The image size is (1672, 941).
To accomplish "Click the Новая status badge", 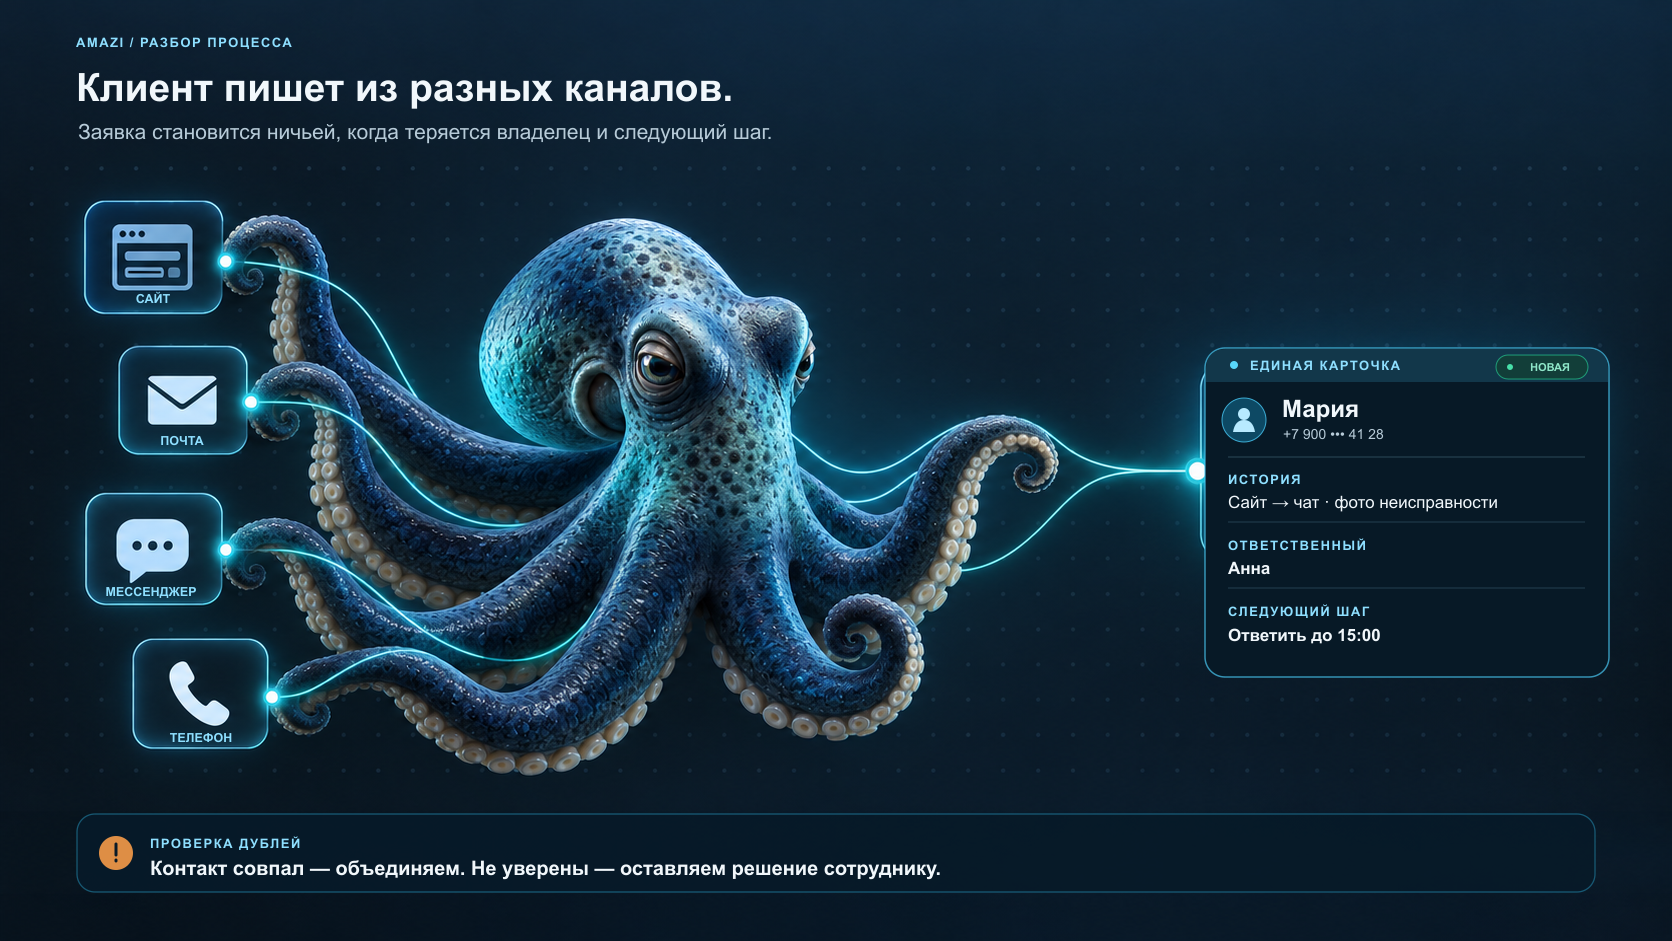I will (1541, 367).
